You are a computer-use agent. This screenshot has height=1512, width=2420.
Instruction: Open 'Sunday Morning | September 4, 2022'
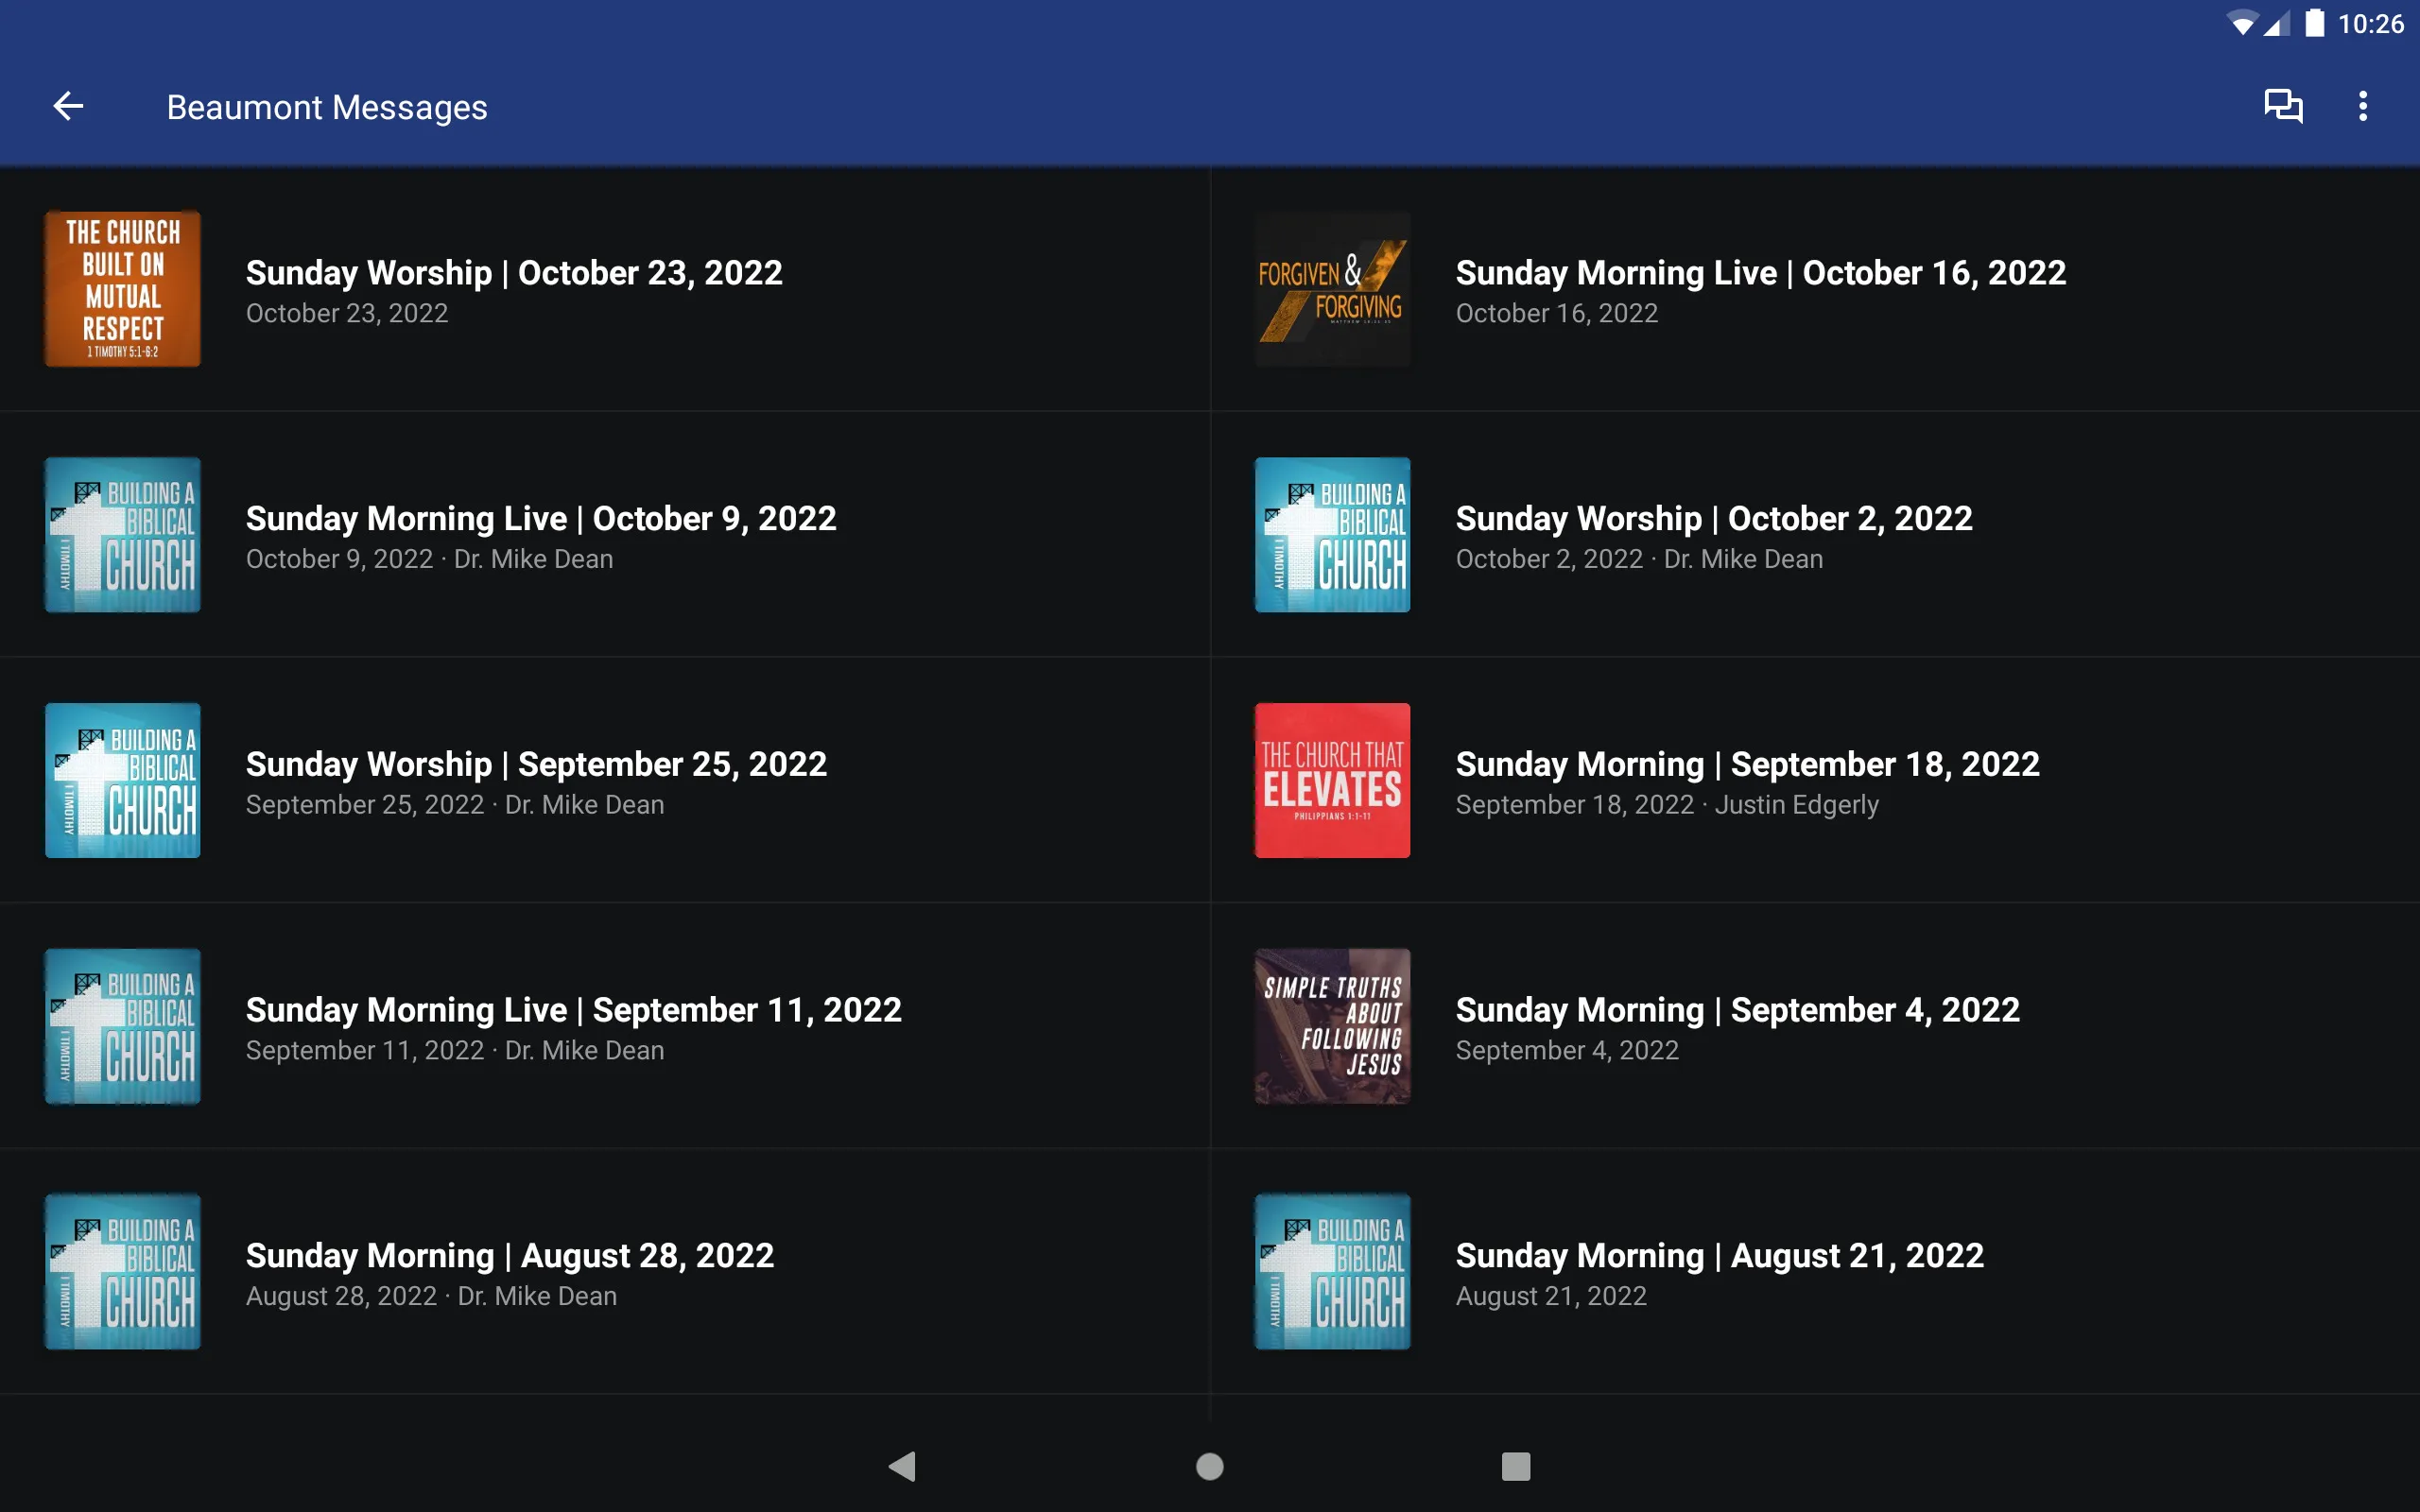1815,1026
